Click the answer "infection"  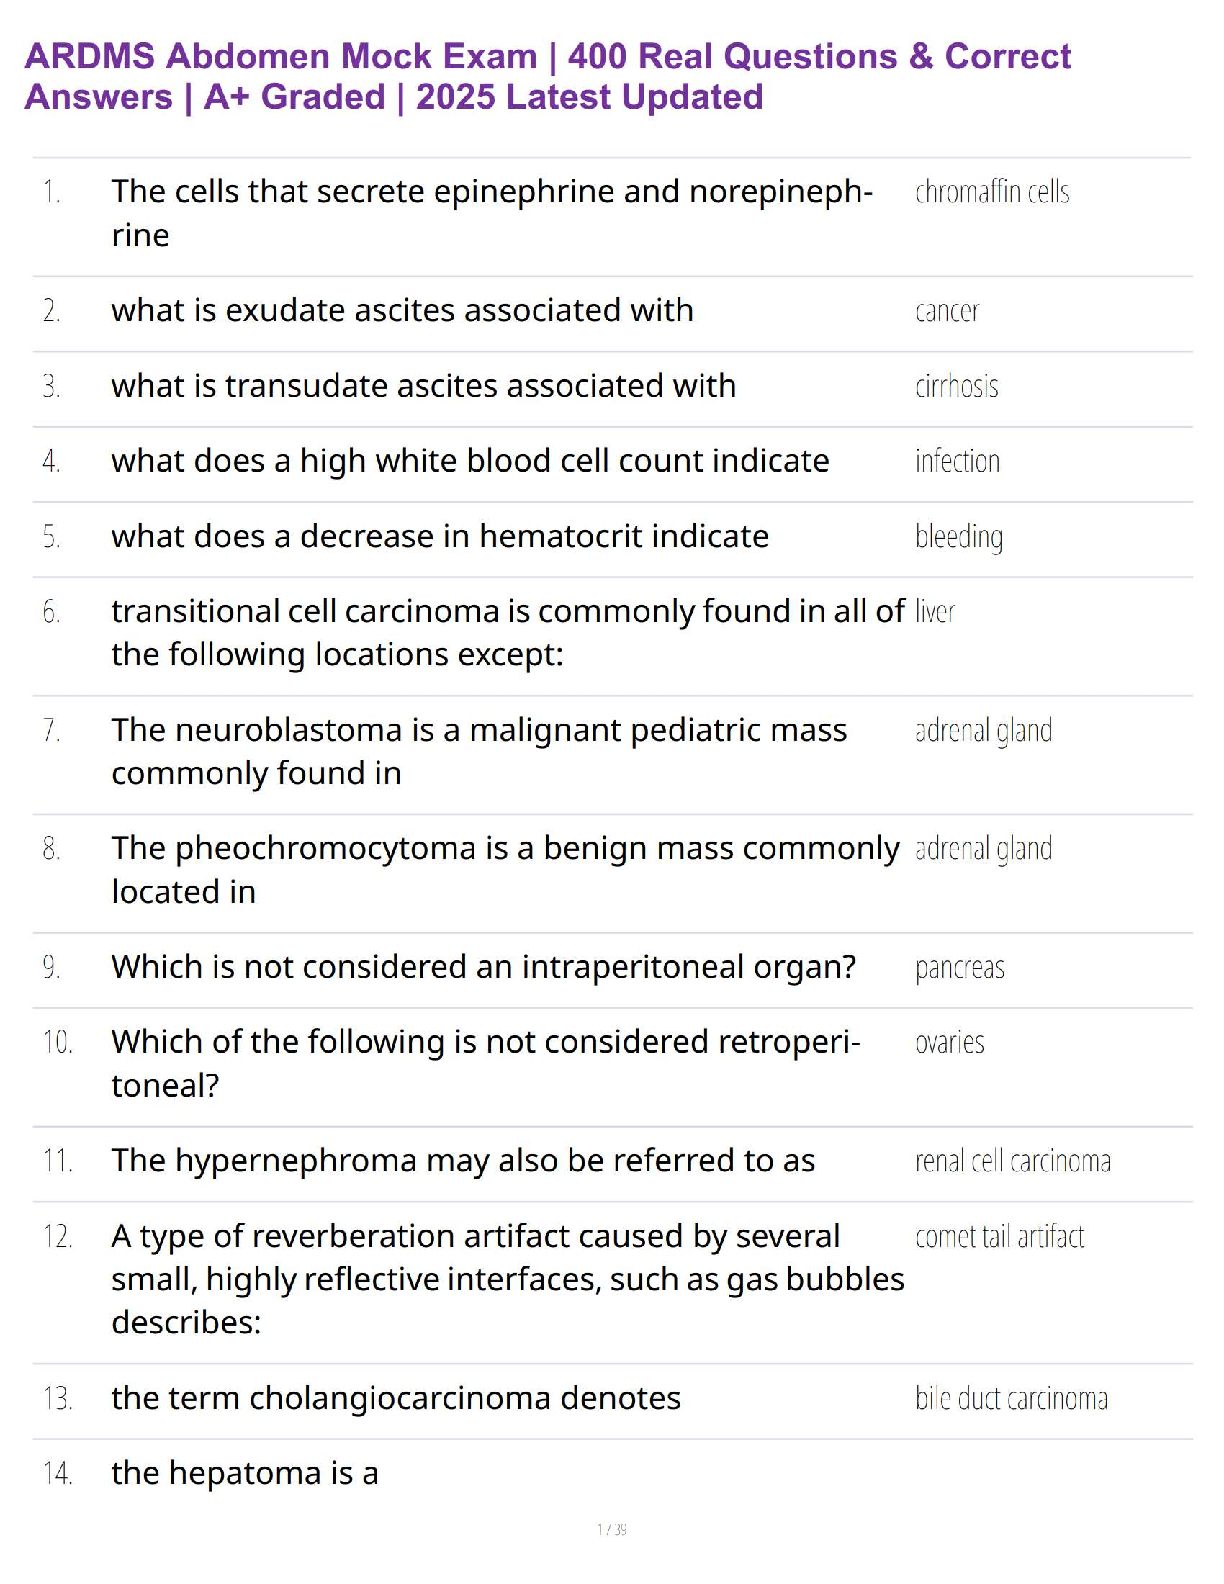click(x=957, y=461)
